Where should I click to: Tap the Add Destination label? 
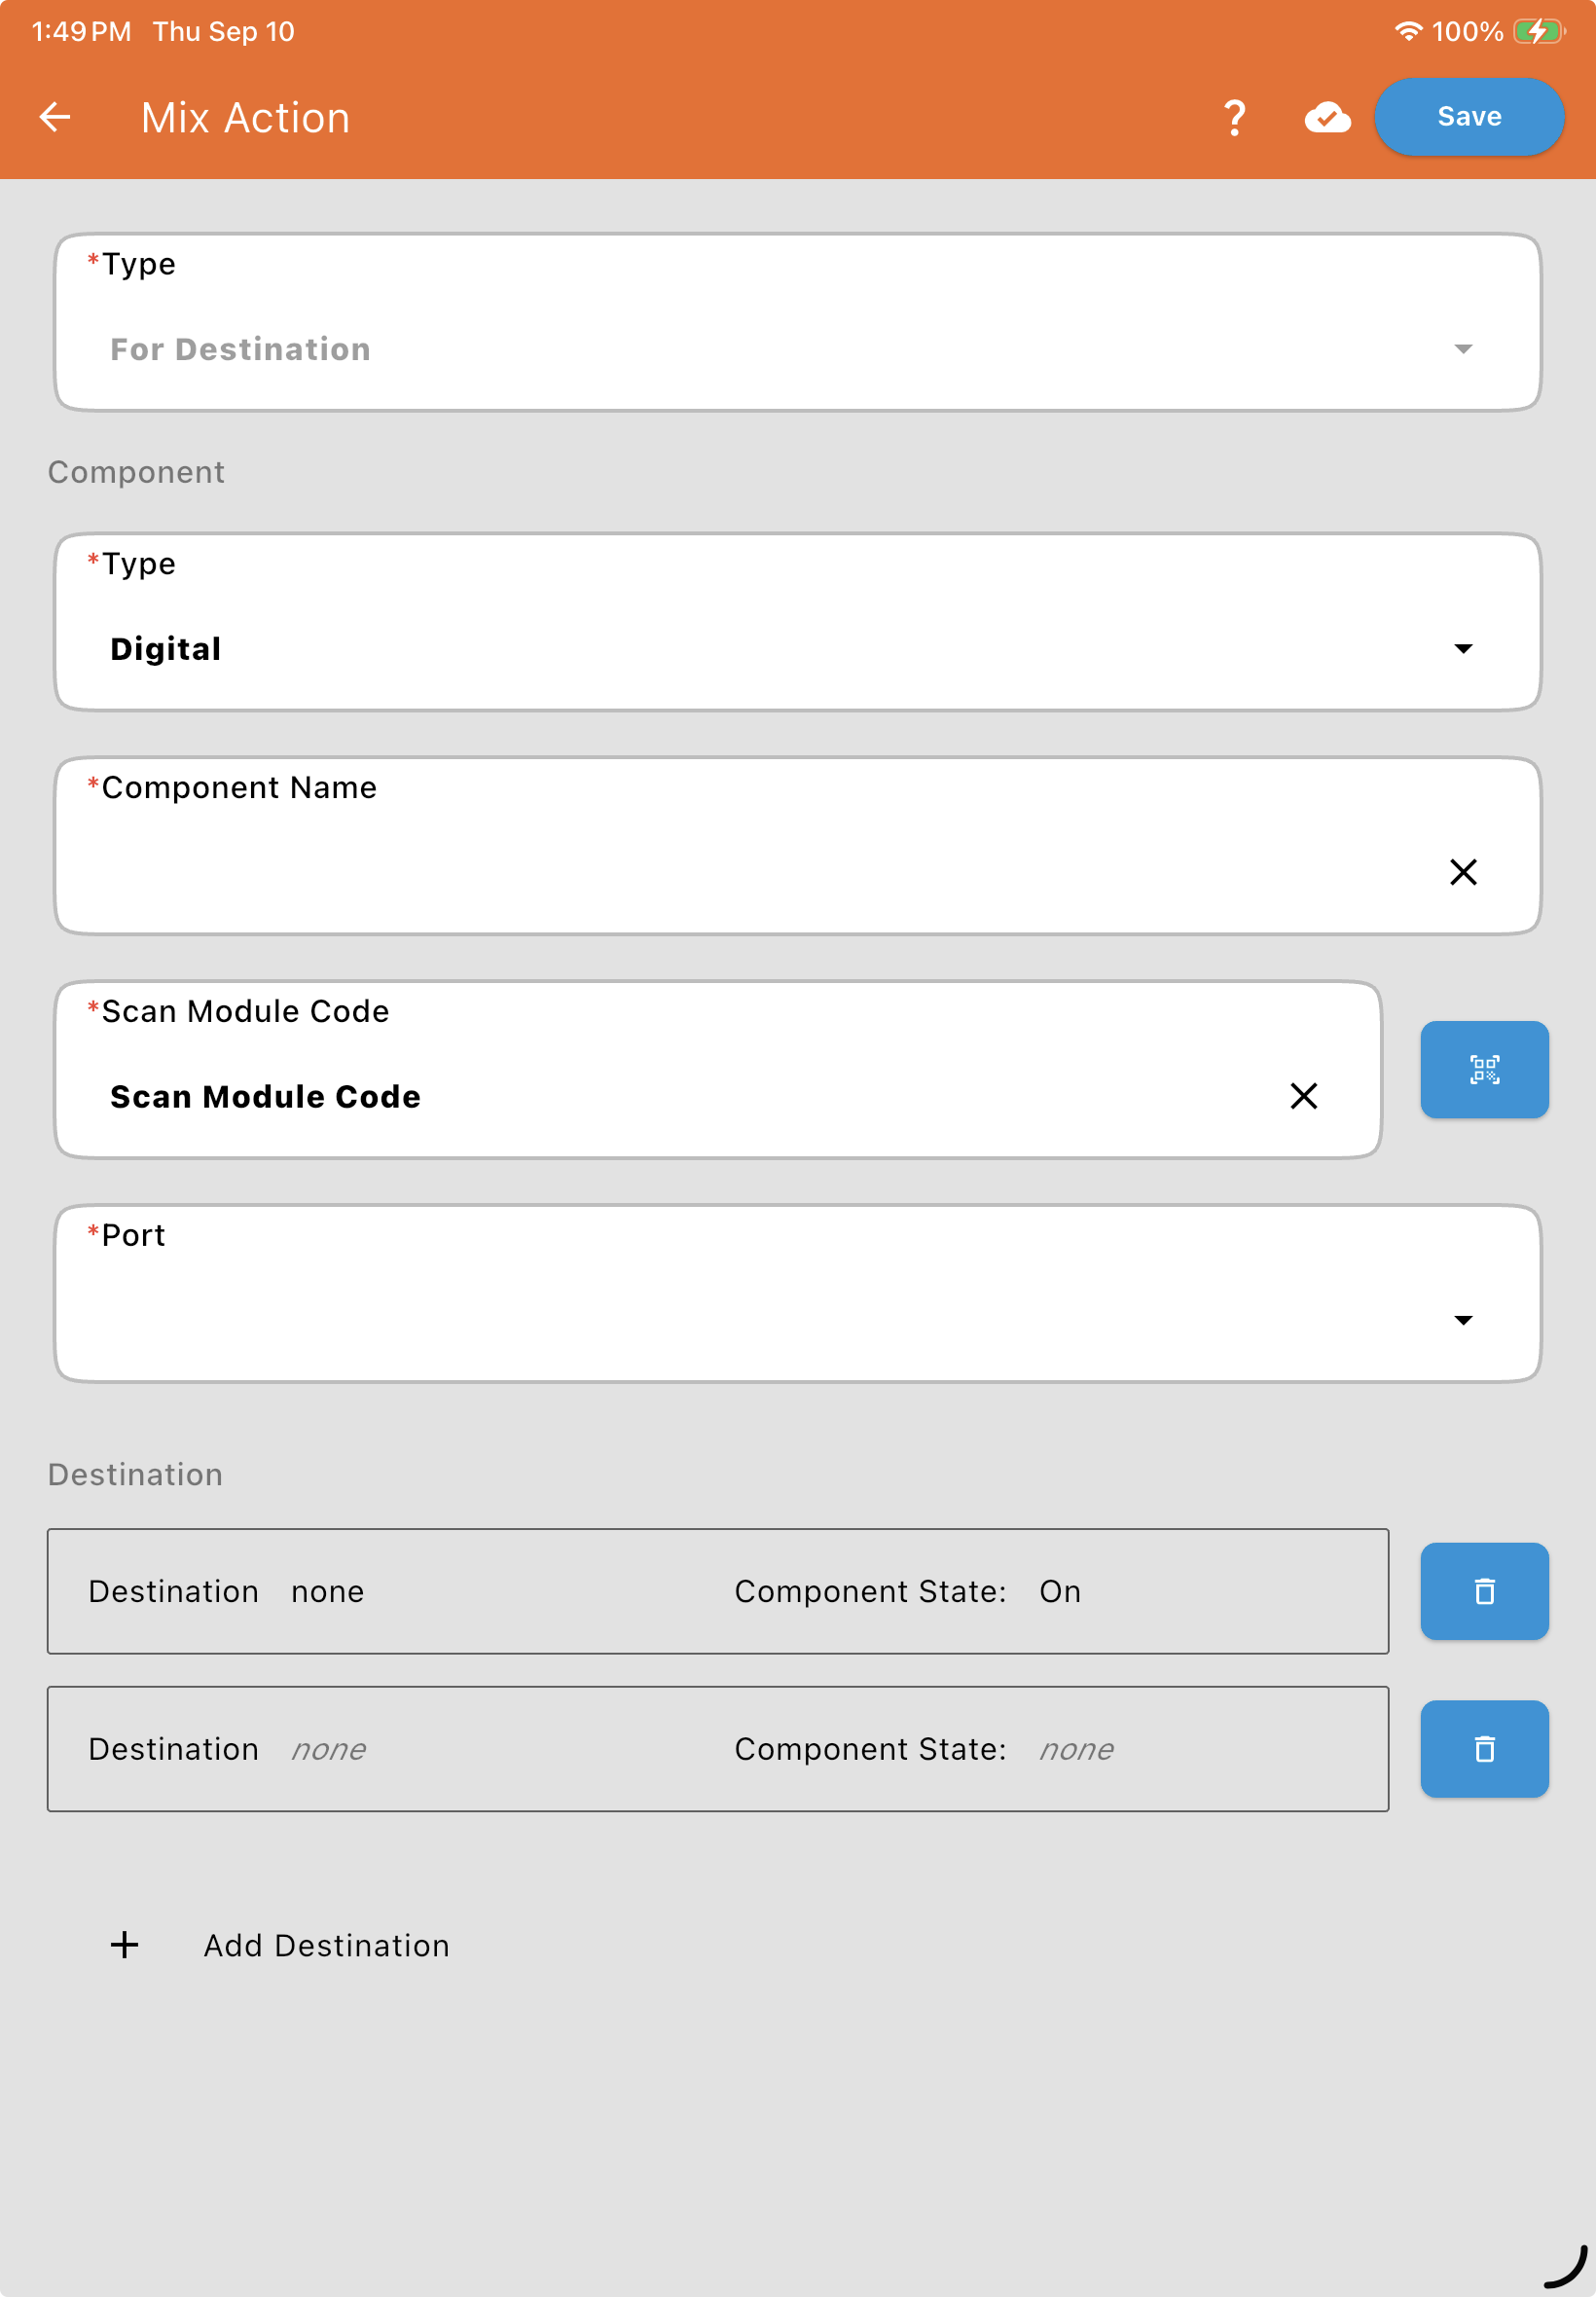[326, 1945]
